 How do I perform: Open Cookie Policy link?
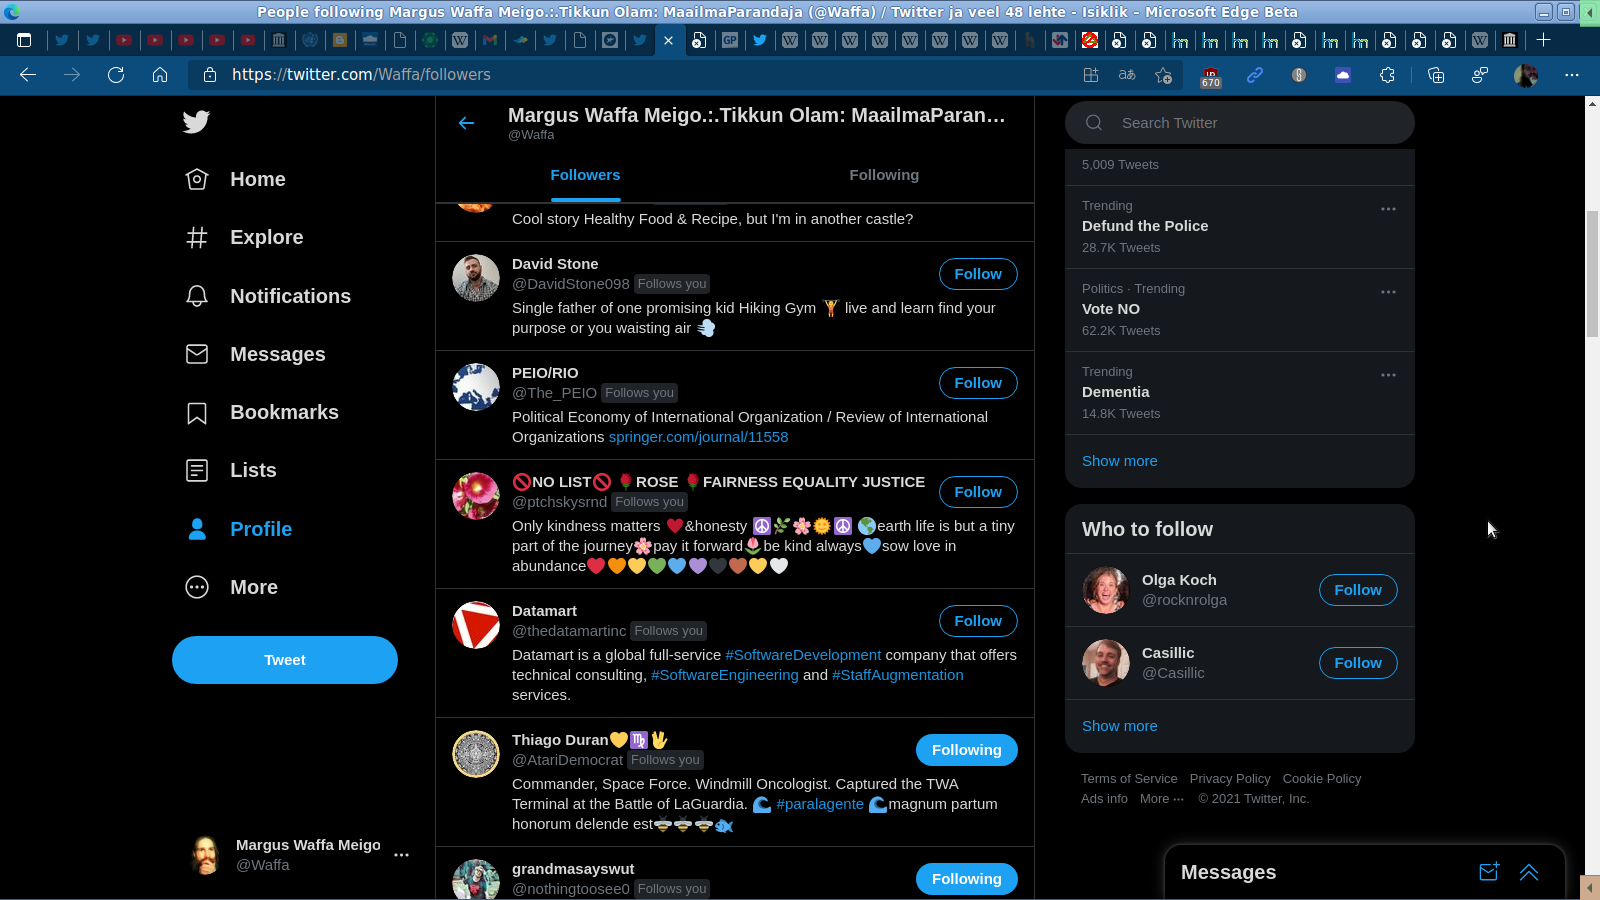click(x=1322, y=779)
